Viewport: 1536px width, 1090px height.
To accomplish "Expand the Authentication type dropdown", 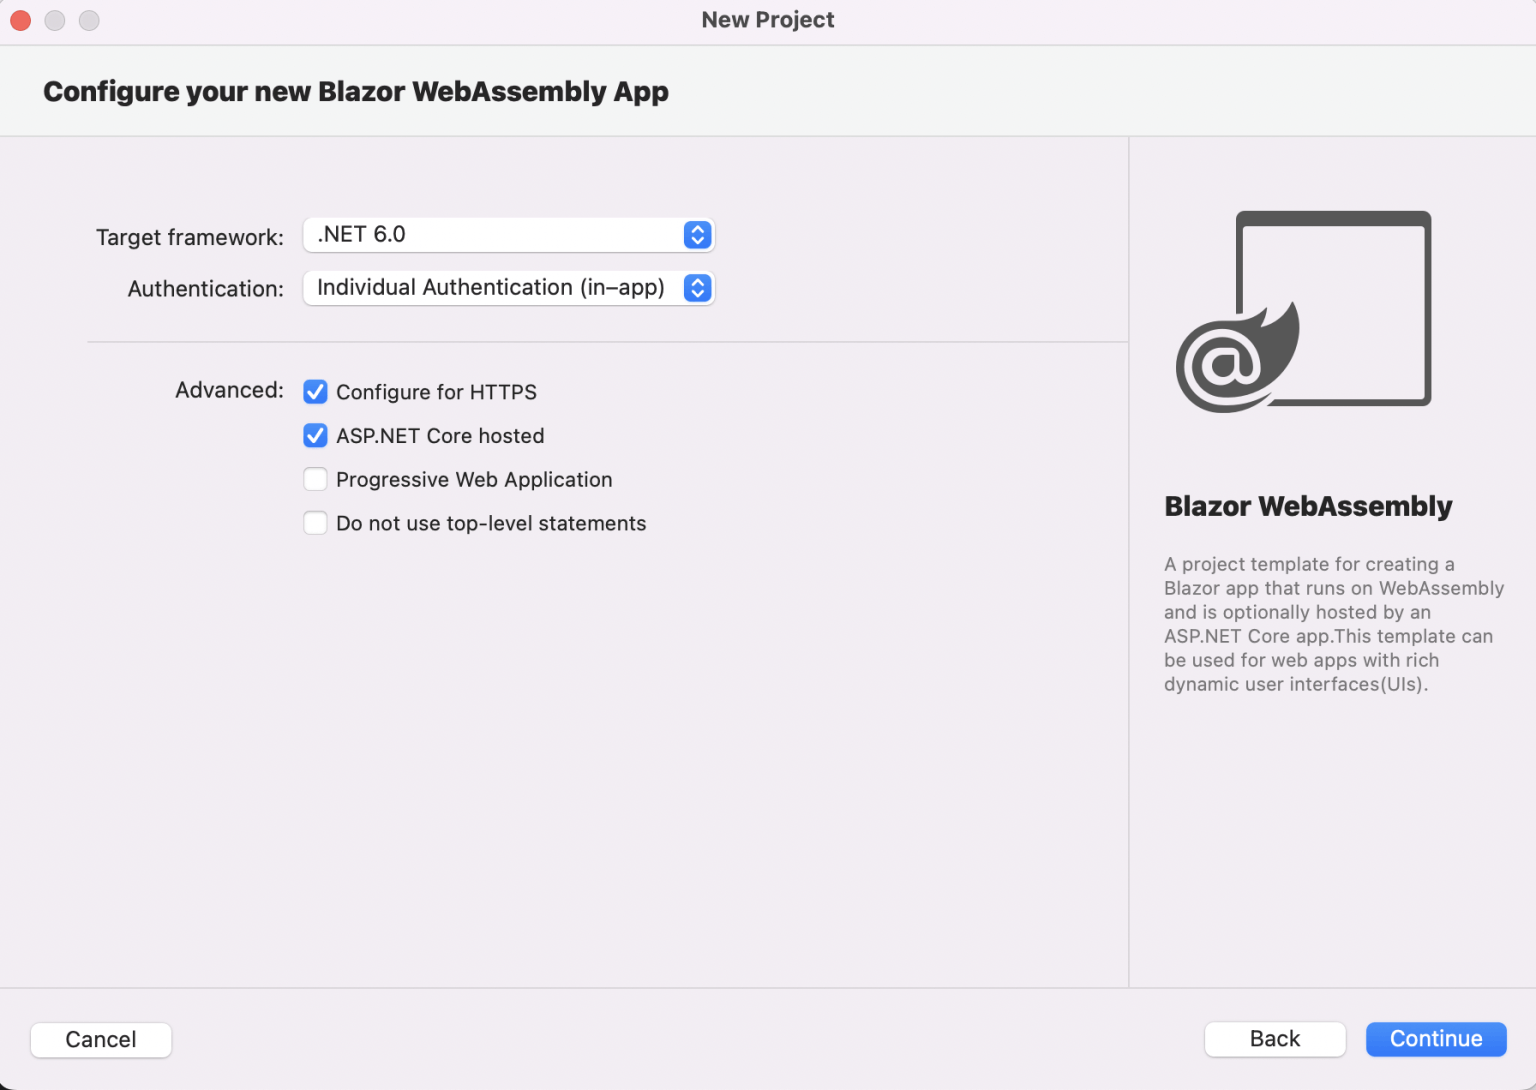I will 508,288.
